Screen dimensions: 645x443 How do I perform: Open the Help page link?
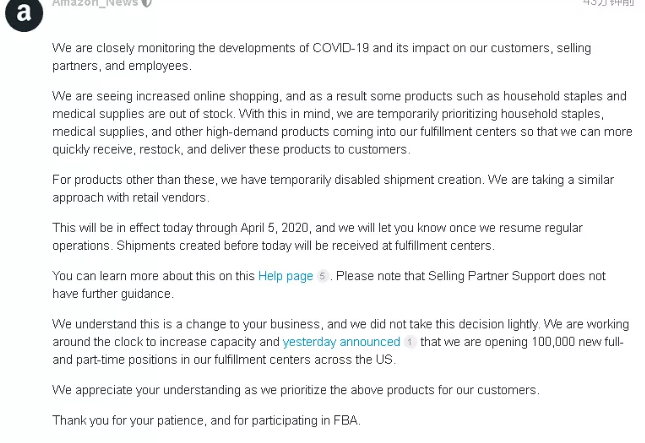pyautogui.click(x=285, y=276)
